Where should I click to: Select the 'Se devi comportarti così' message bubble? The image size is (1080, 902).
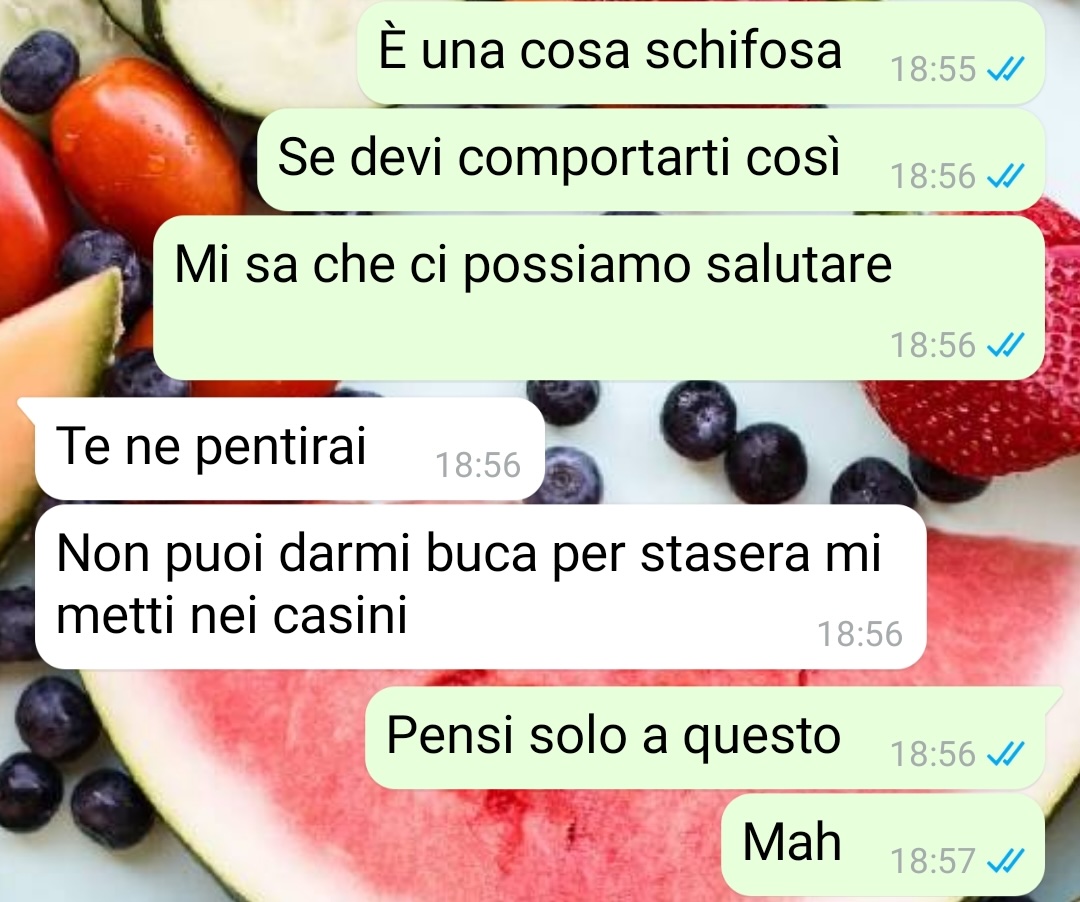pyautogui.click(x=651, y=160)
